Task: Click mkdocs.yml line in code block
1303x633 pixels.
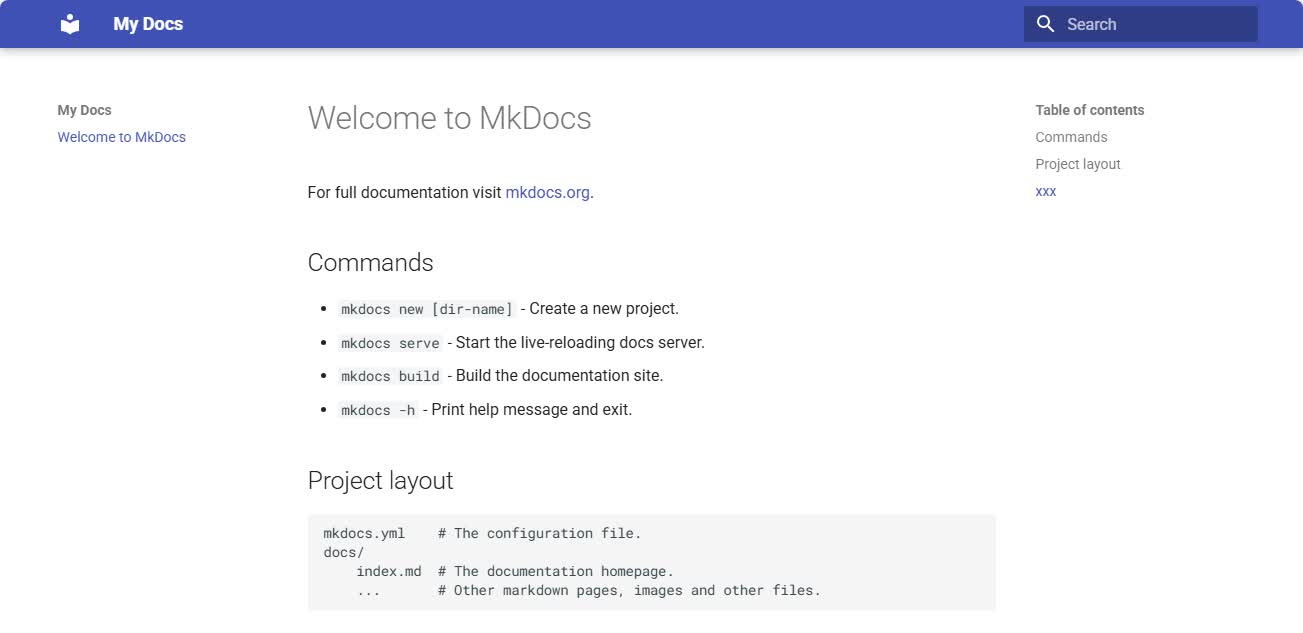Action: tap(482, 533)
